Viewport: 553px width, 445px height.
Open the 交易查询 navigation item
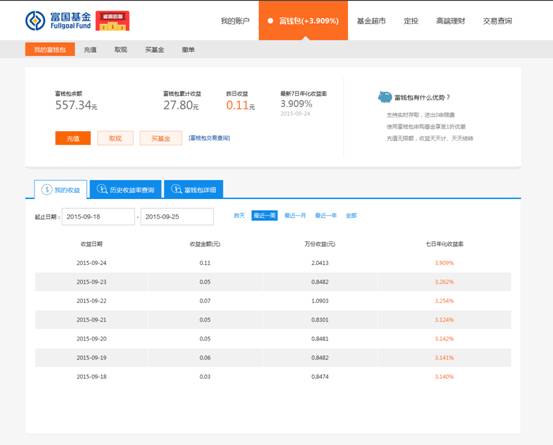tap(497, 21)
